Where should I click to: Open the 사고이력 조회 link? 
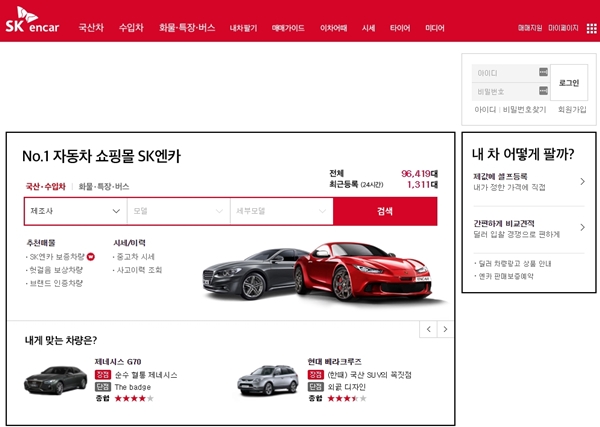pos(139,270)
